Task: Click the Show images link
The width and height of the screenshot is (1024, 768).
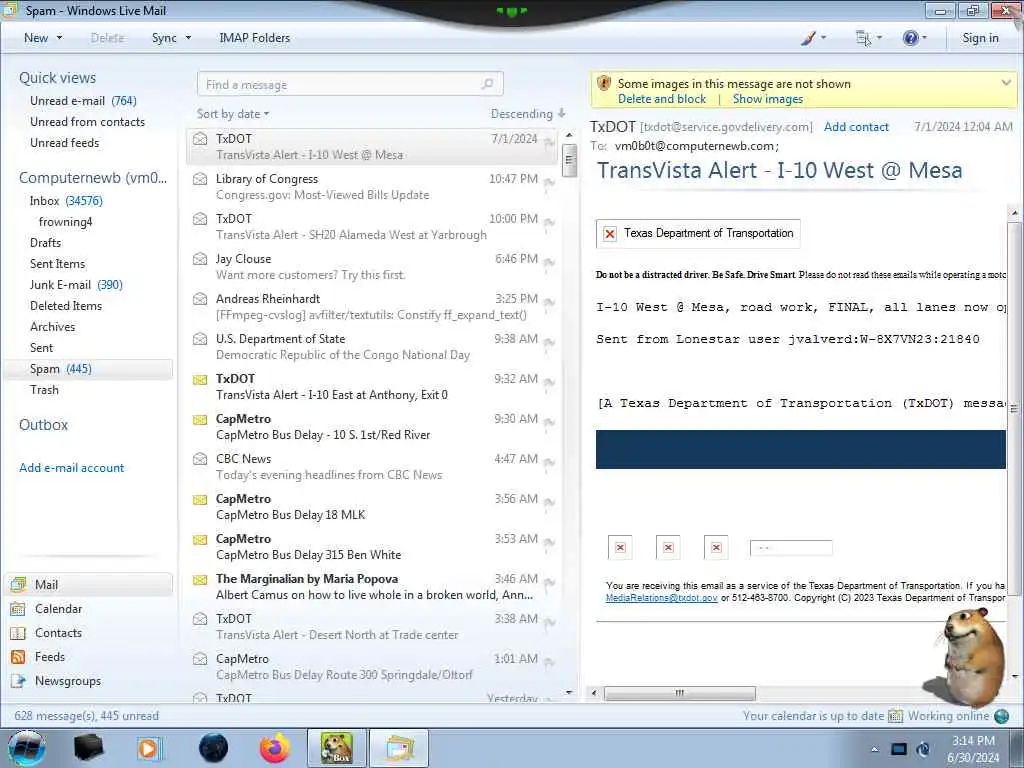Action: point(767,99)
